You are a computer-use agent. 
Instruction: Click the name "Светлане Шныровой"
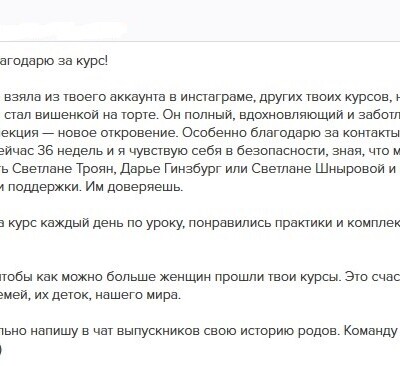(318, 169)
